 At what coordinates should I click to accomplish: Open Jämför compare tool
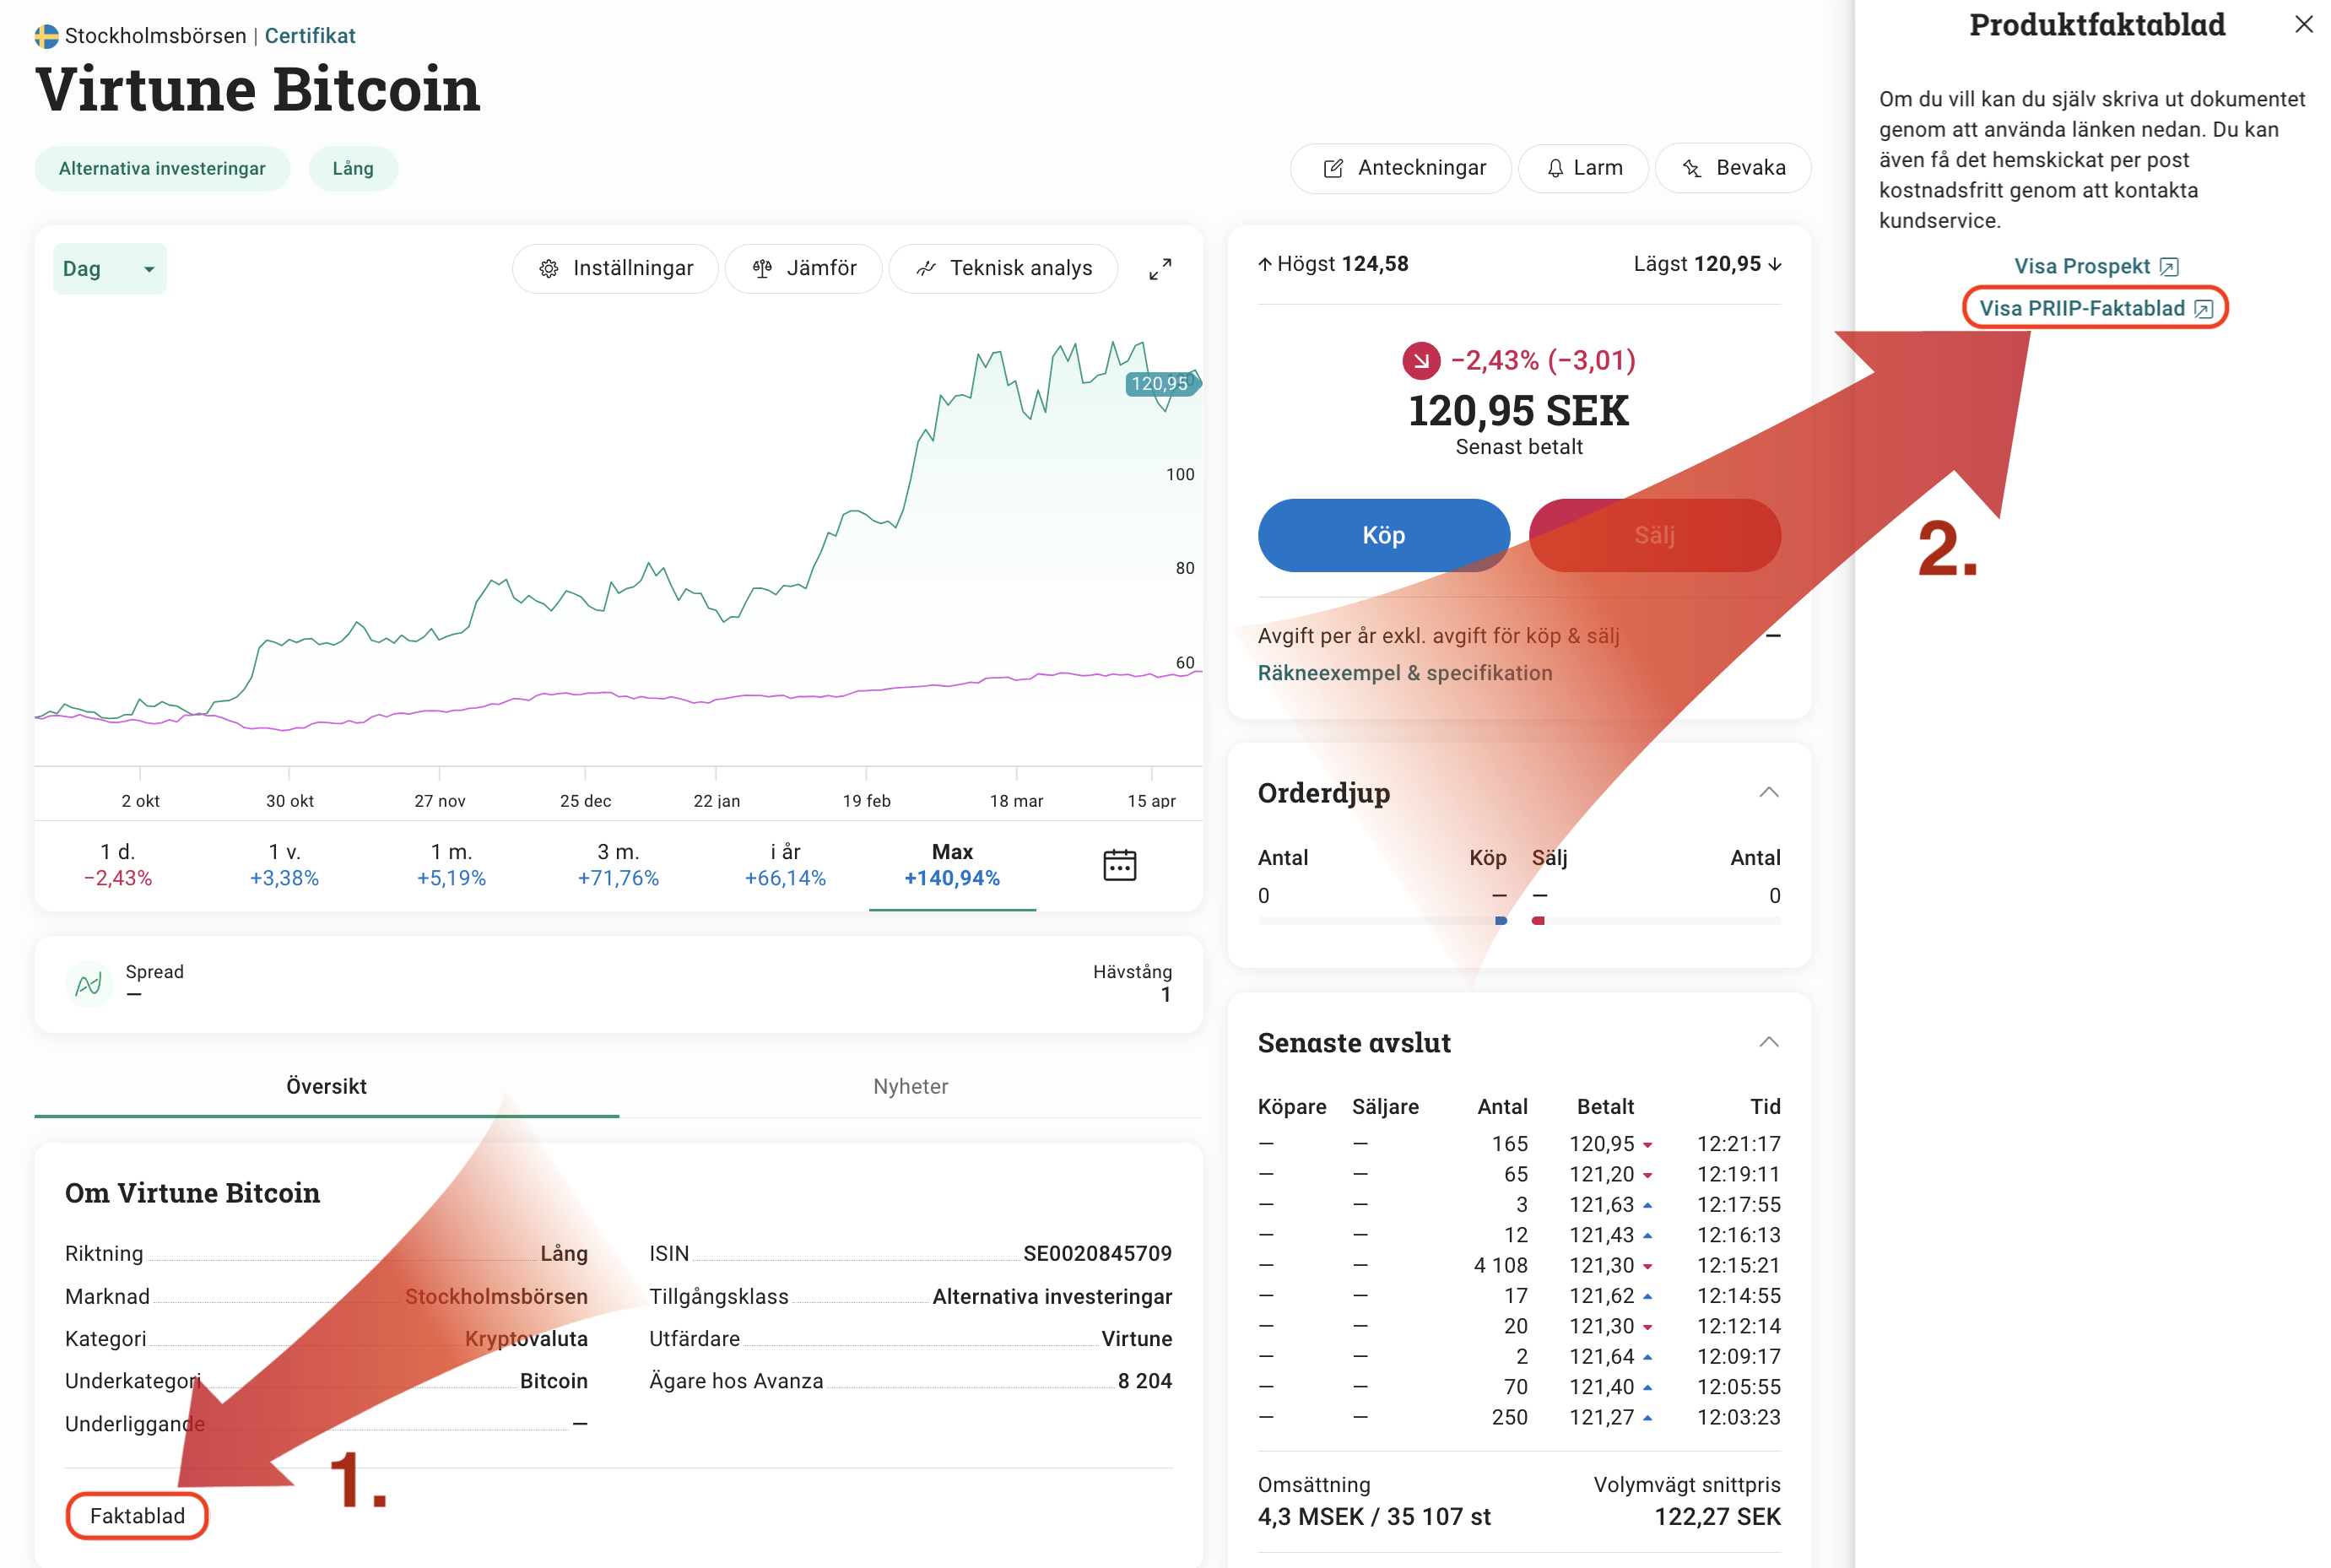(x=804, y=268)
